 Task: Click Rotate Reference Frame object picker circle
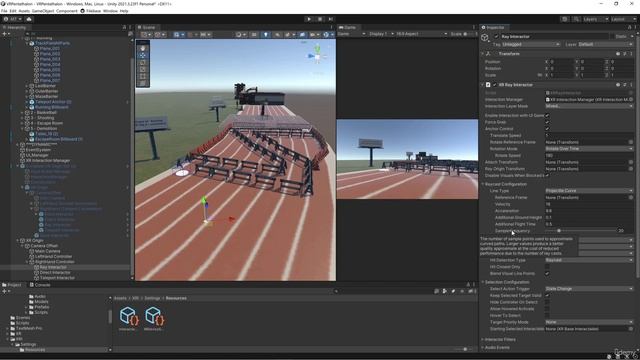pyautogui.click(x=631, y=142)
